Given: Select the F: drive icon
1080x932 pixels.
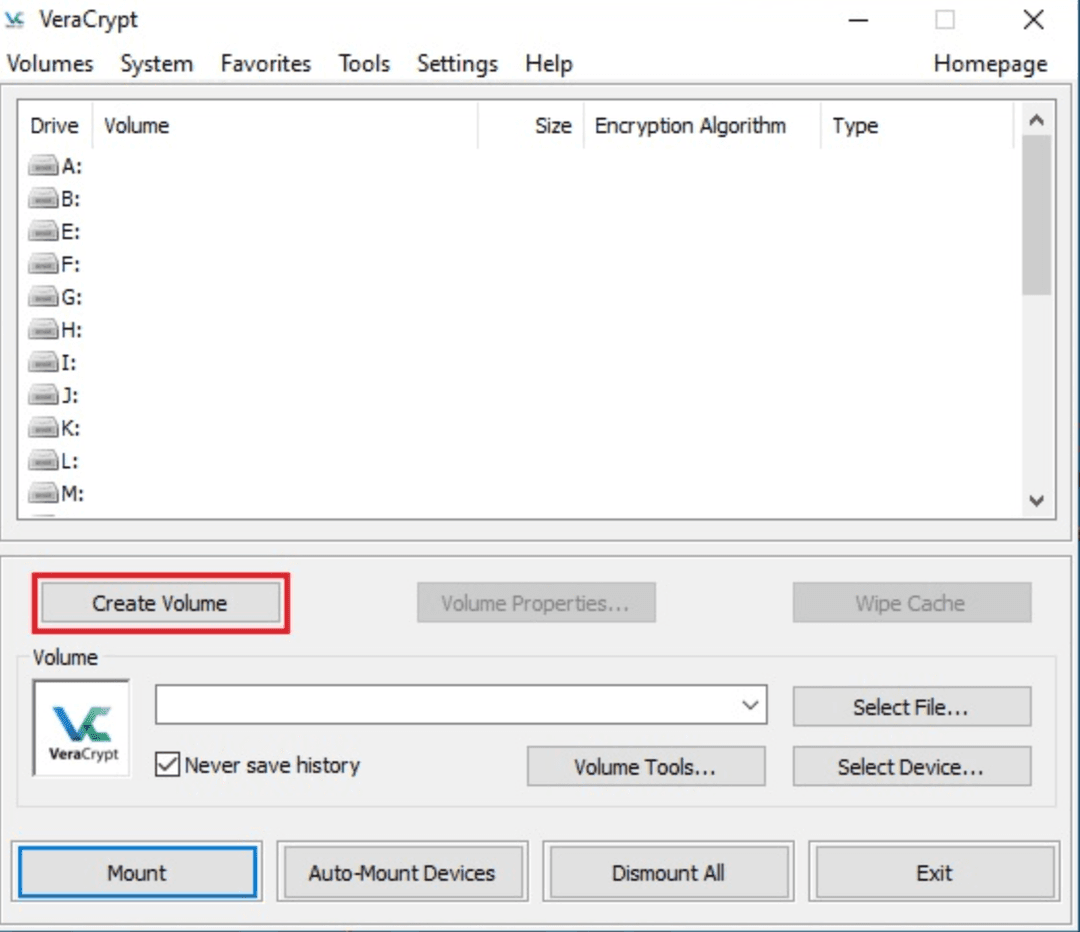Looking at the screenshot, I should [43, 265].
